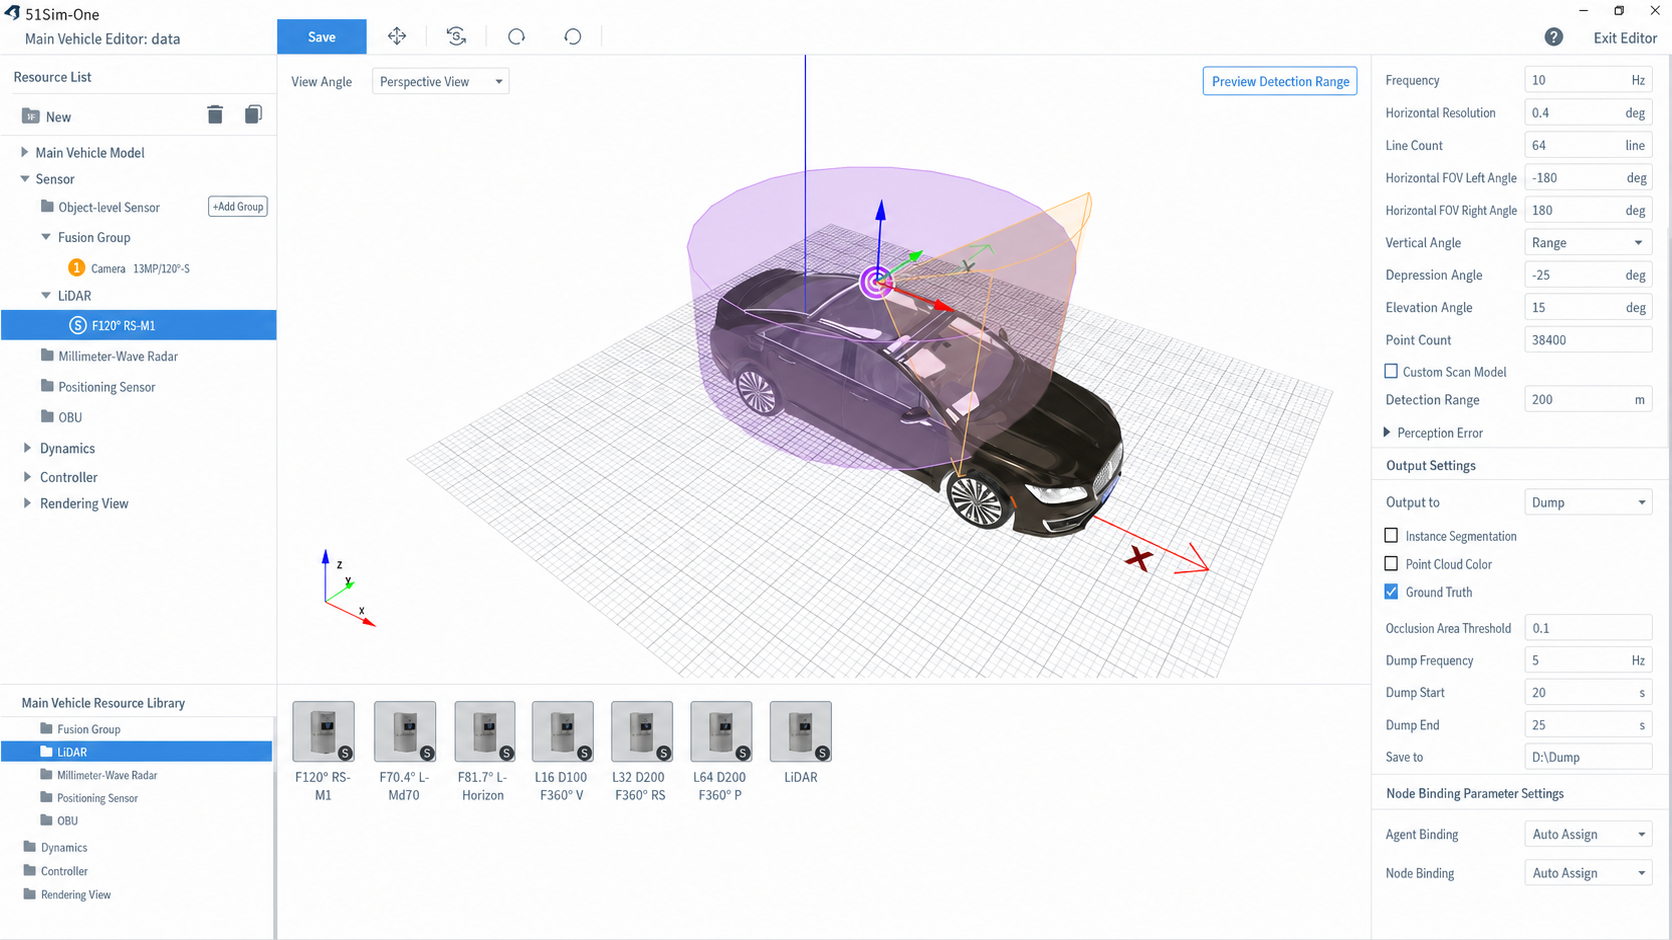This screenshot has width=1672, height=940.
Task: Pick F120° RS-M1 LiDAR thumbnail
Action: point(323,731)
